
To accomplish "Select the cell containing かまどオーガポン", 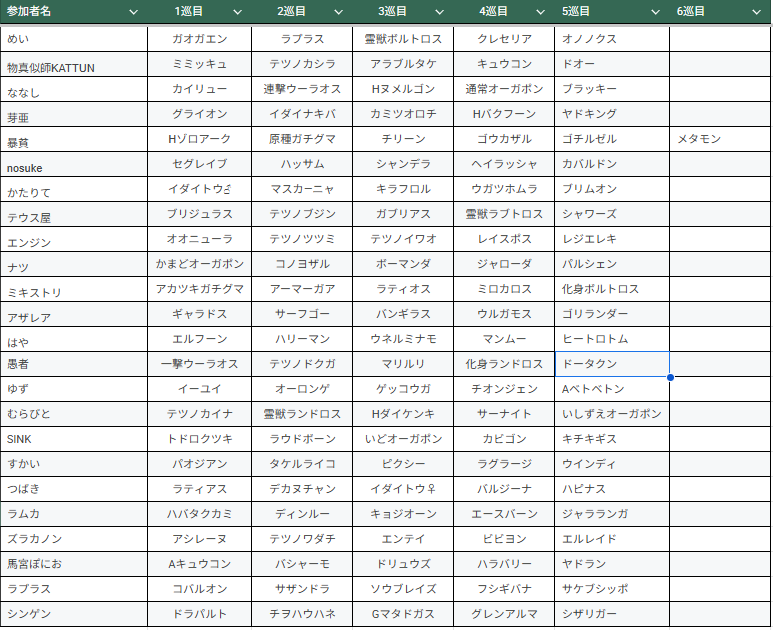I will tap(200, 264).
